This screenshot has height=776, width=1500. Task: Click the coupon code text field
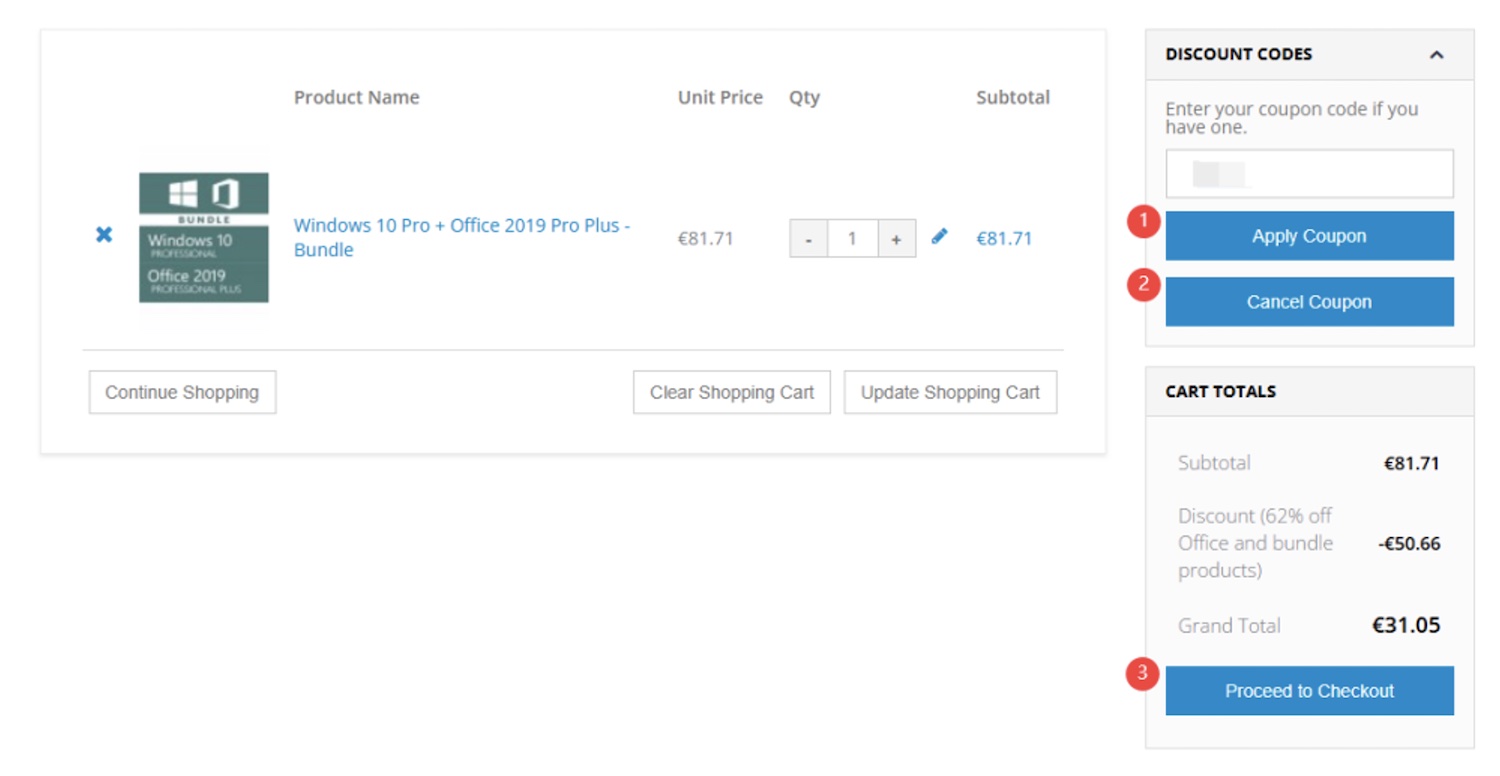pos(1308,174)
